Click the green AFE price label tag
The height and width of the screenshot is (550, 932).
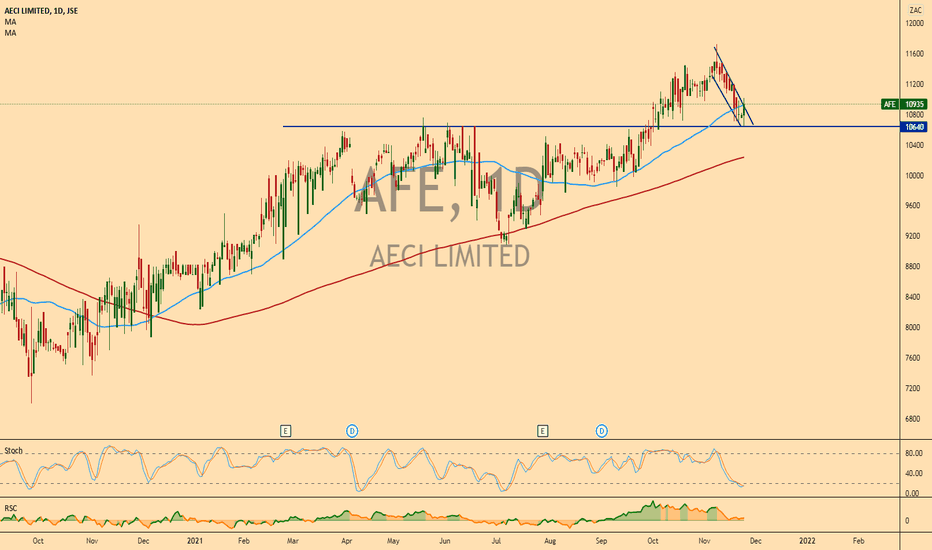click(x=889, y=104)
